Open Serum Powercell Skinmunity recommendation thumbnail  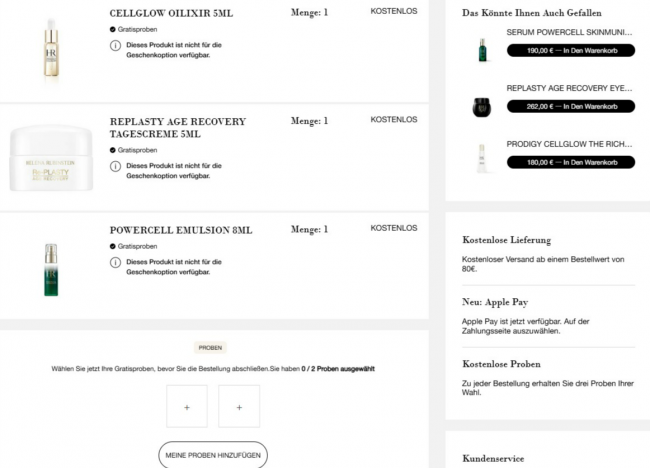click(482, 50)
